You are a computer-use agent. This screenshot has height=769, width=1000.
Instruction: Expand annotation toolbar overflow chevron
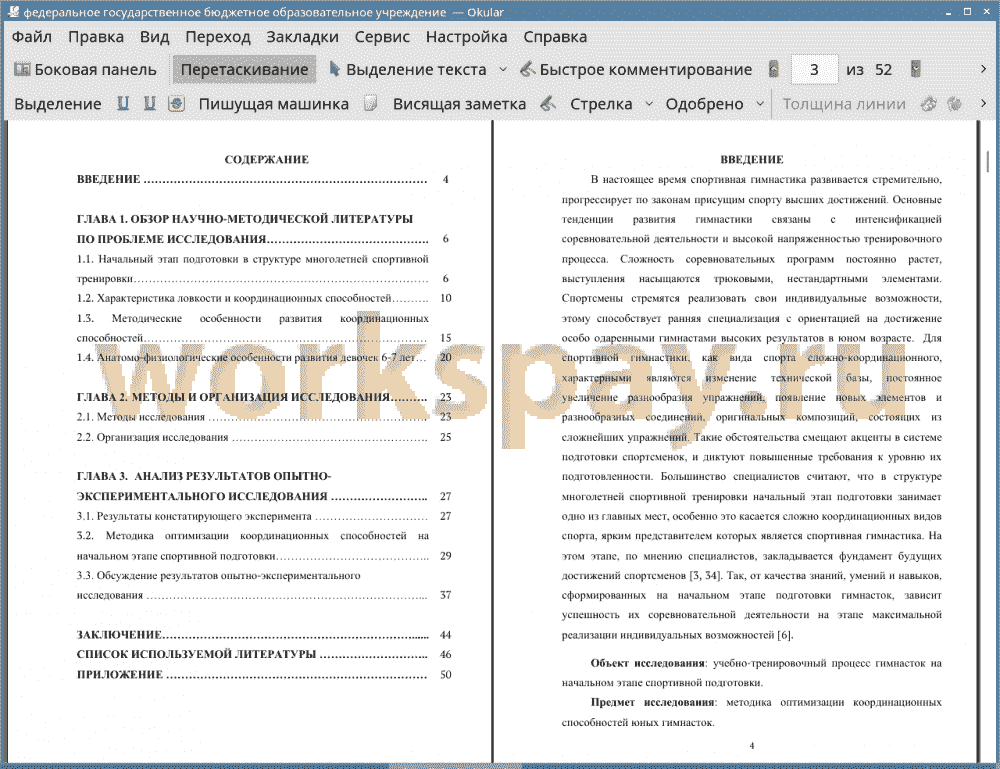(x=983, y=103)
